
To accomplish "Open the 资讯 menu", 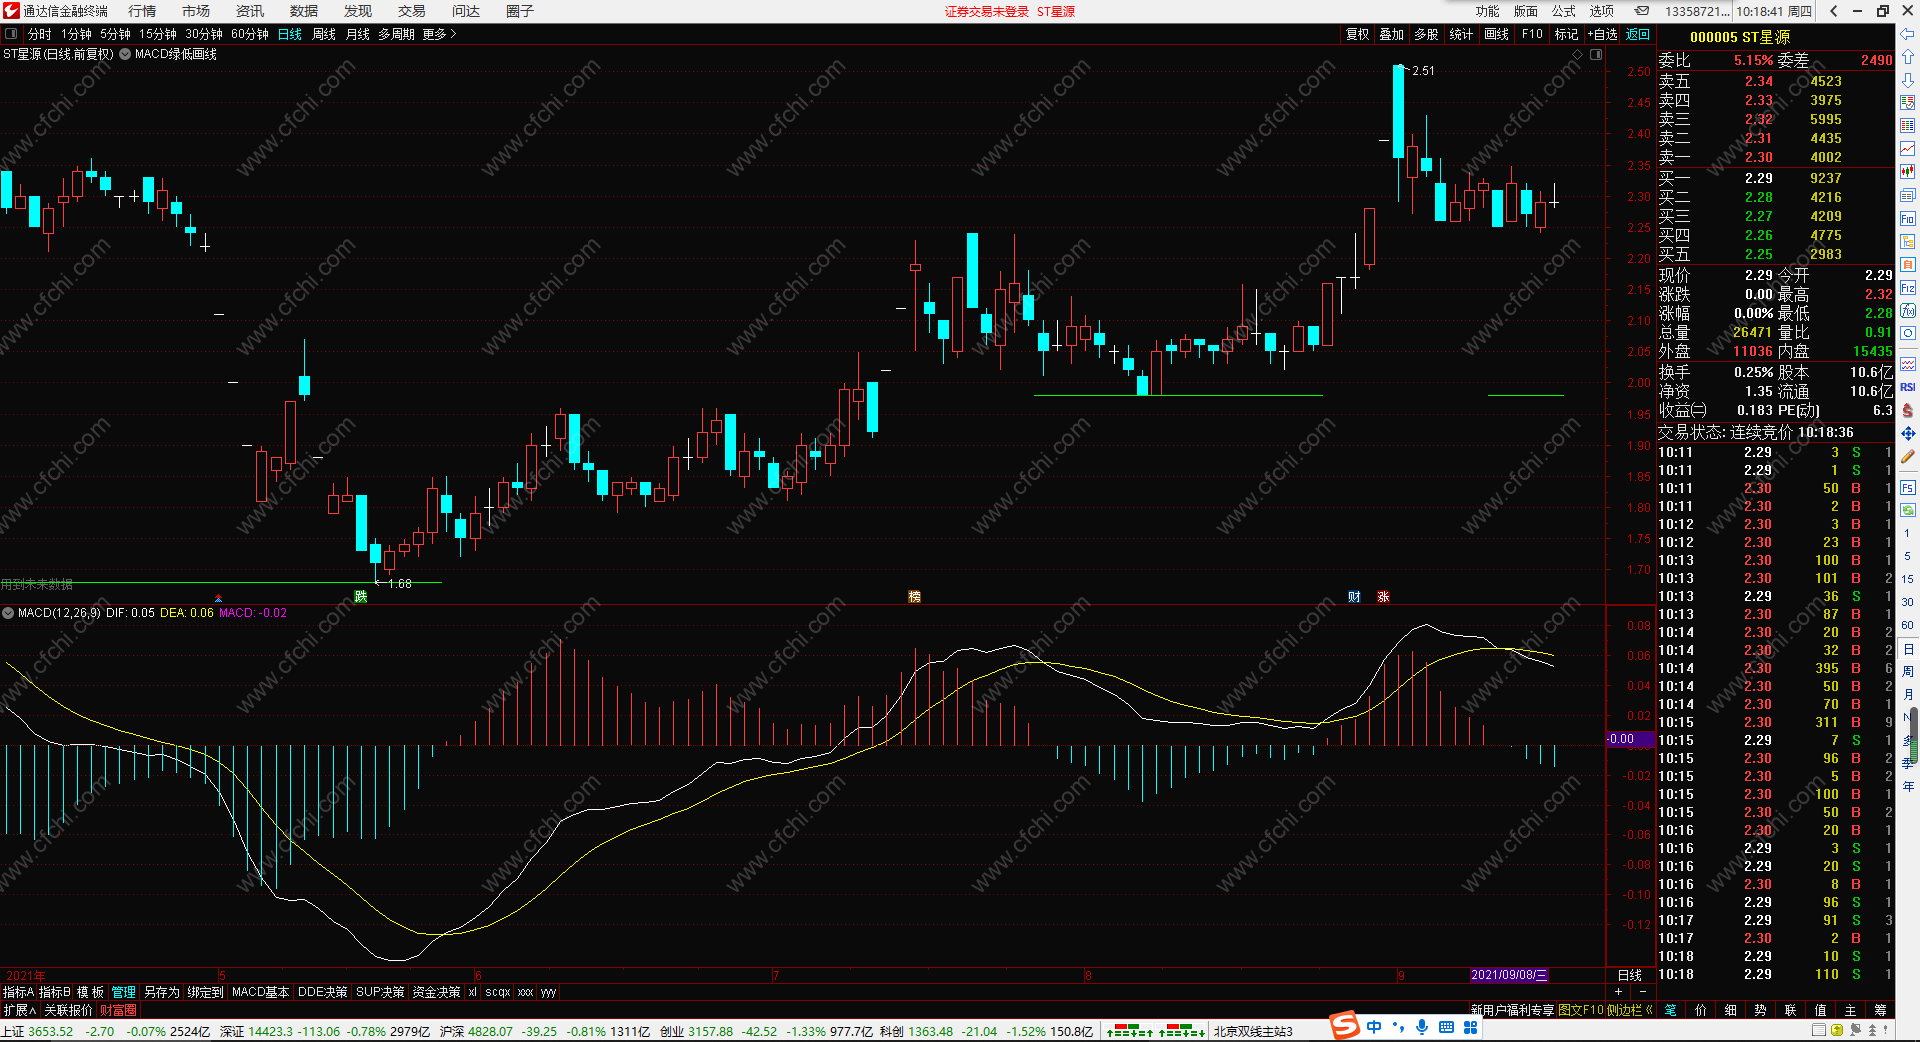I will (250, 11).
